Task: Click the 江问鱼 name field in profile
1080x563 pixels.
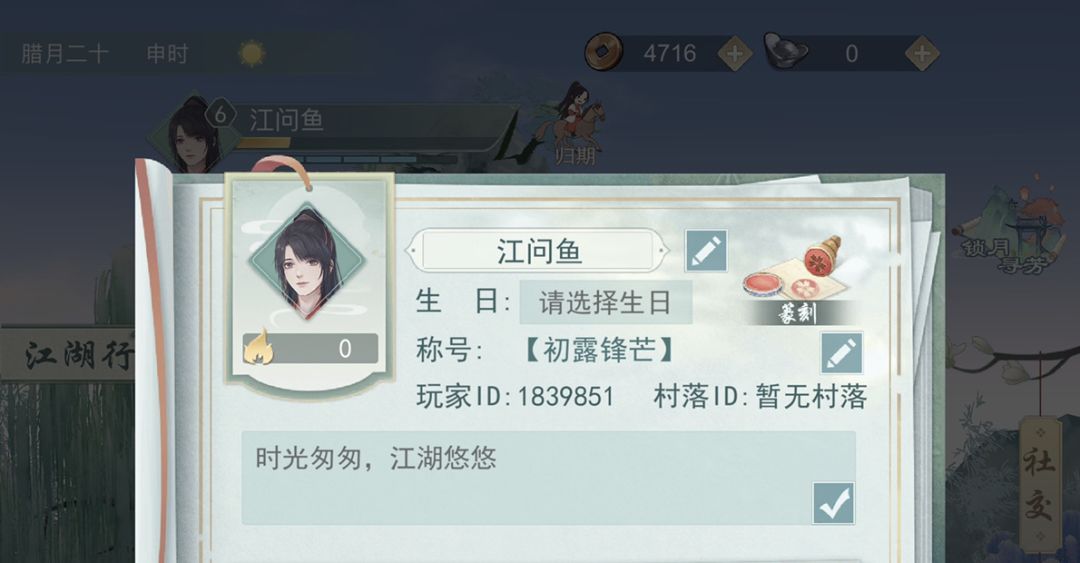Action: (x=539, y=251)
